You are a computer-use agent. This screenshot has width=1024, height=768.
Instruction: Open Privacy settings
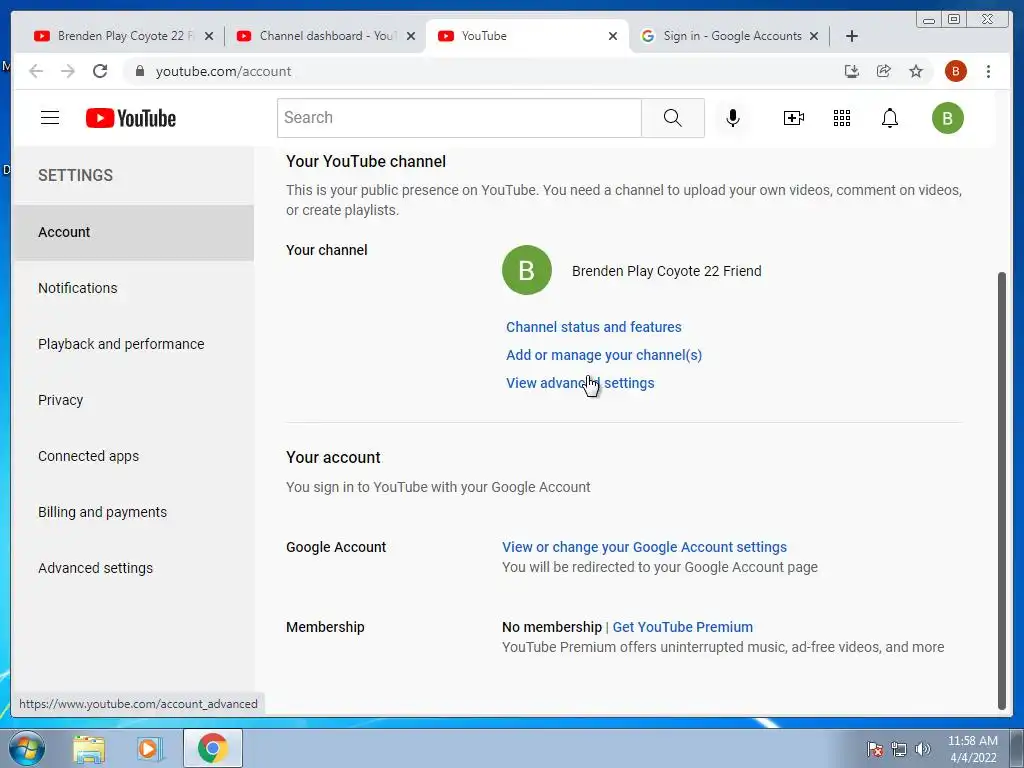(x=133, y=400)
